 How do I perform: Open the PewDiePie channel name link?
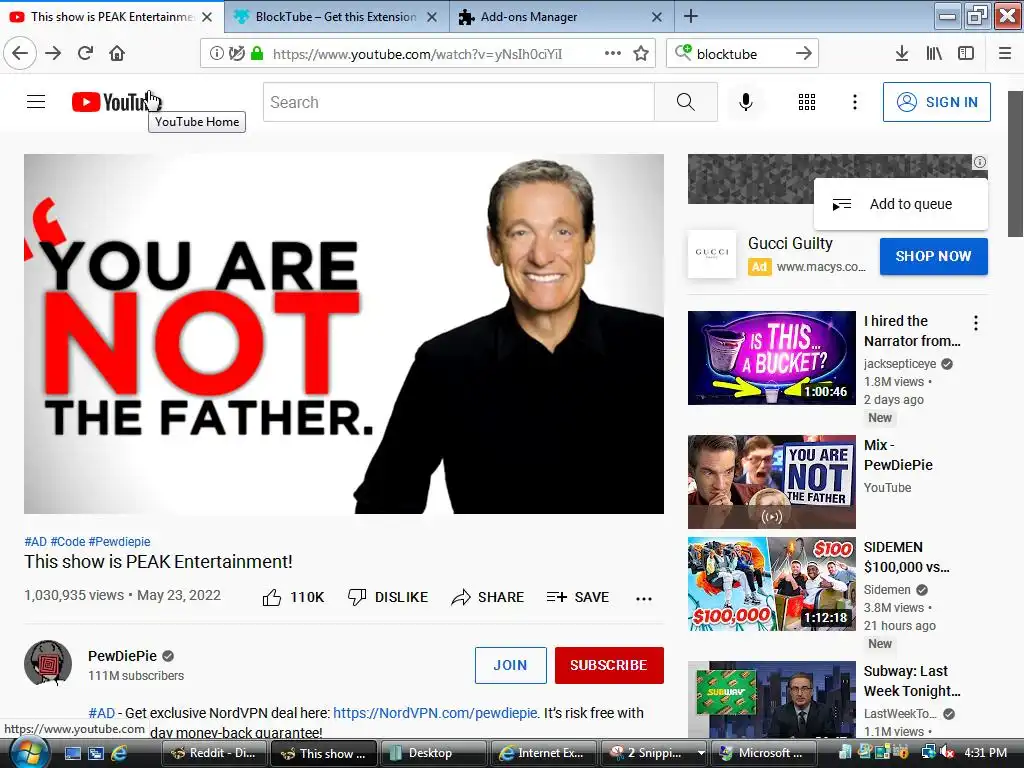(123, 656)
